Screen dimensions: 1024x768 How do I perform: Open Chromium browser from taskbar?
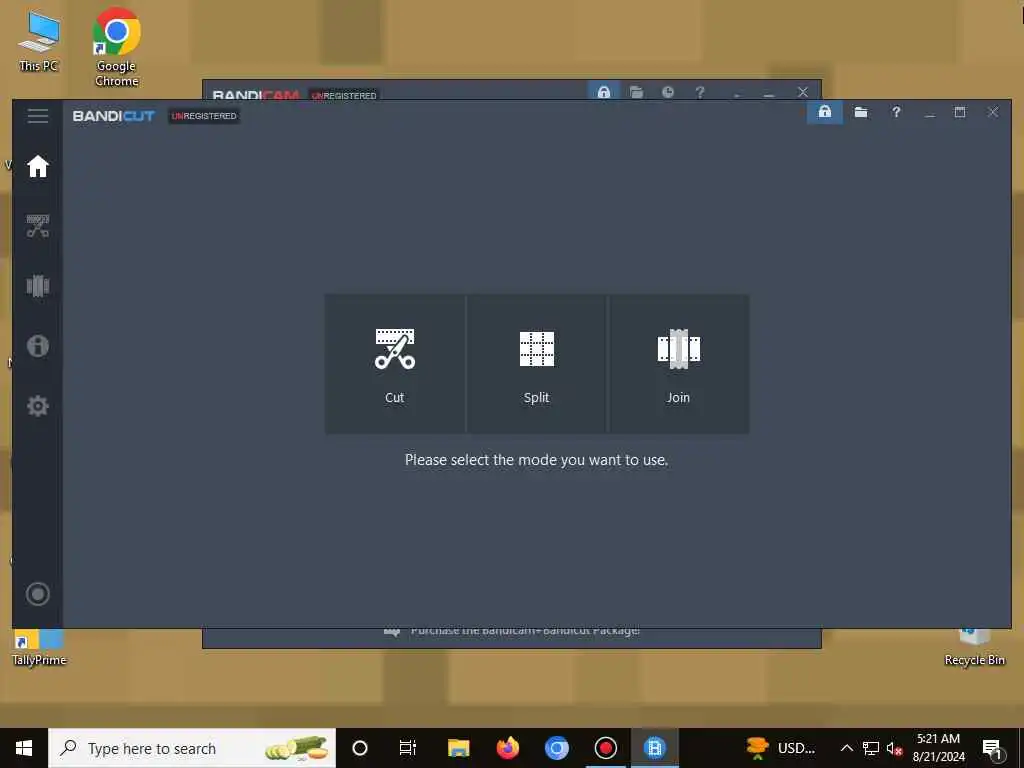556,748
